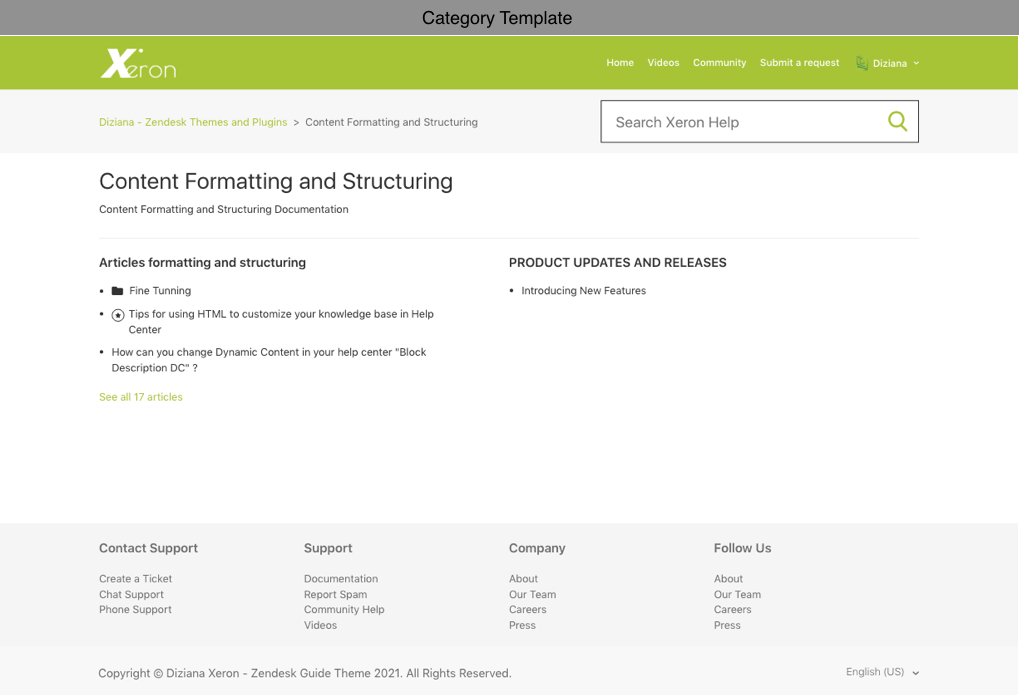Screen dimensions: 1019x695
Task: Expand the Diziana user dropdown
Action: (x=916, y=63)
